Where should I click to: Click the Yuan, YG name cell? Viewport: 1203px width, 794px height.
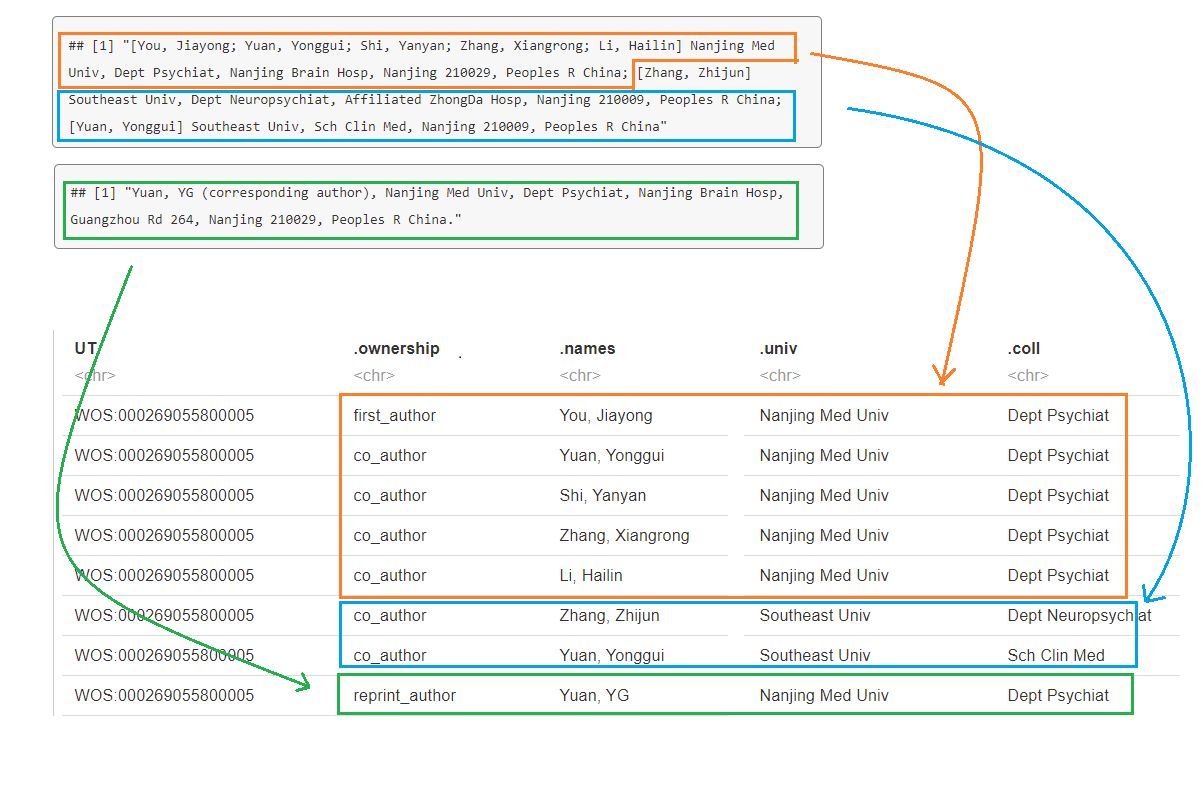click(x=594, y=696)
